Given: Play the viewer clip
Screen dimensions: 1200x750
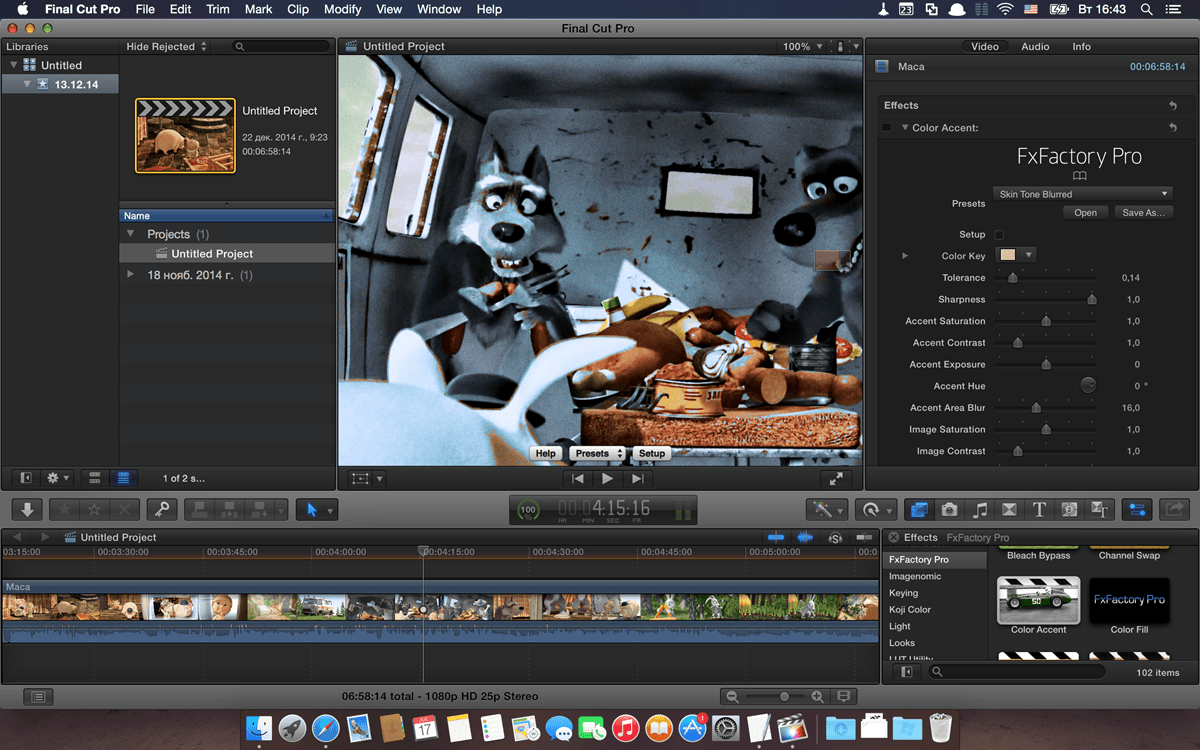Looking at the screenshot, I should point(607,479).
